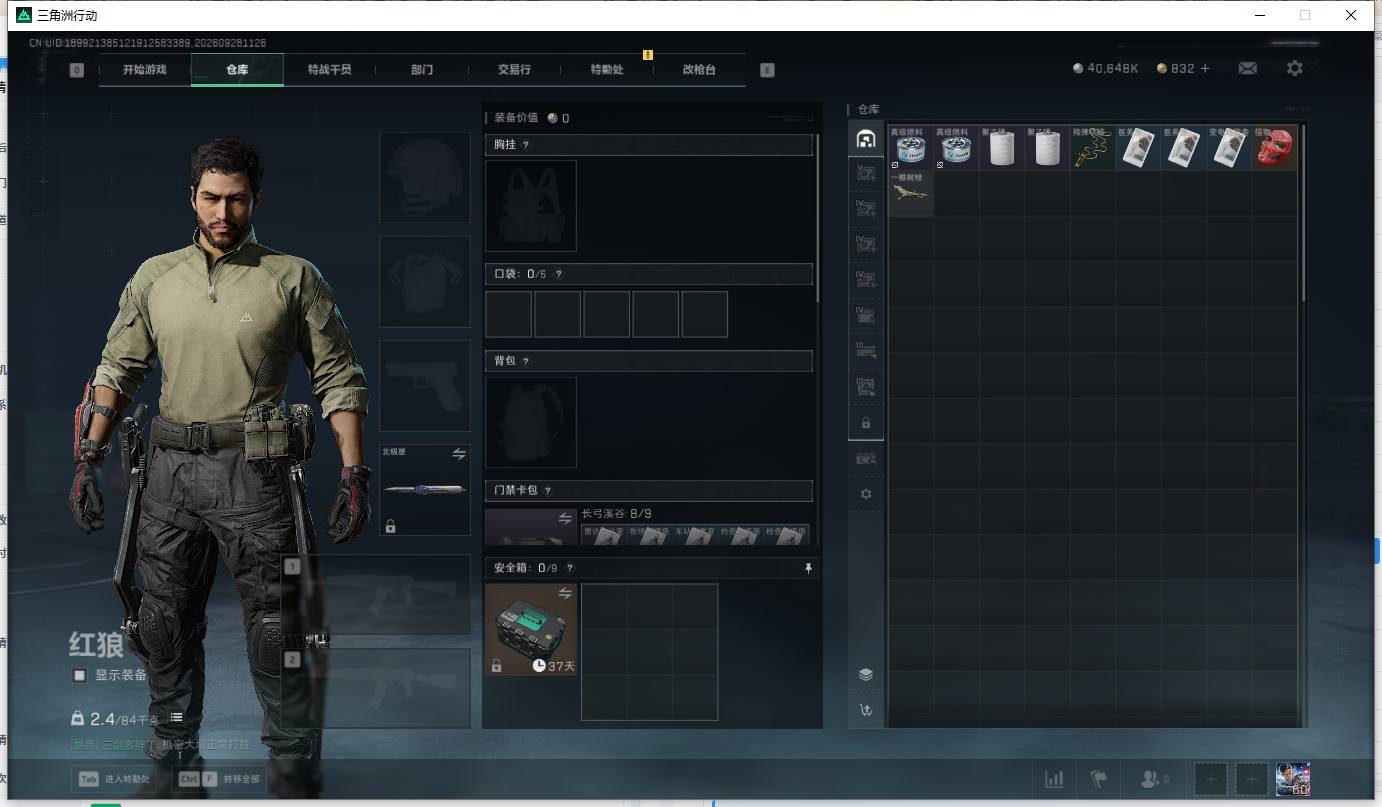Viewport: 1382px width, 807px height.
Task: Select the golden chain item in warehouse
Action: [1093, 148]
